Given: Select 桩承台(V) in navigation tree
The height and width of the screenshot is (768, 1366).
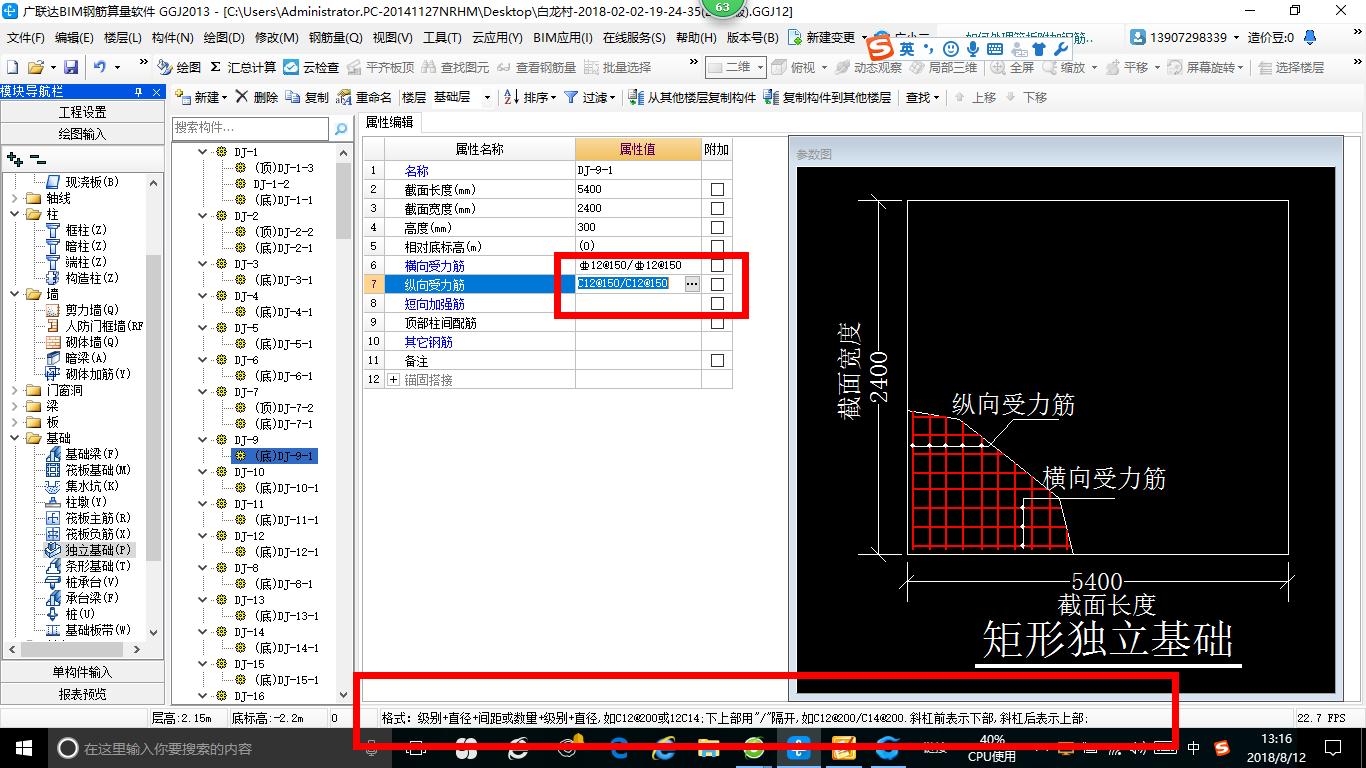Looking at the screenshot, I should tap(82, 582).
